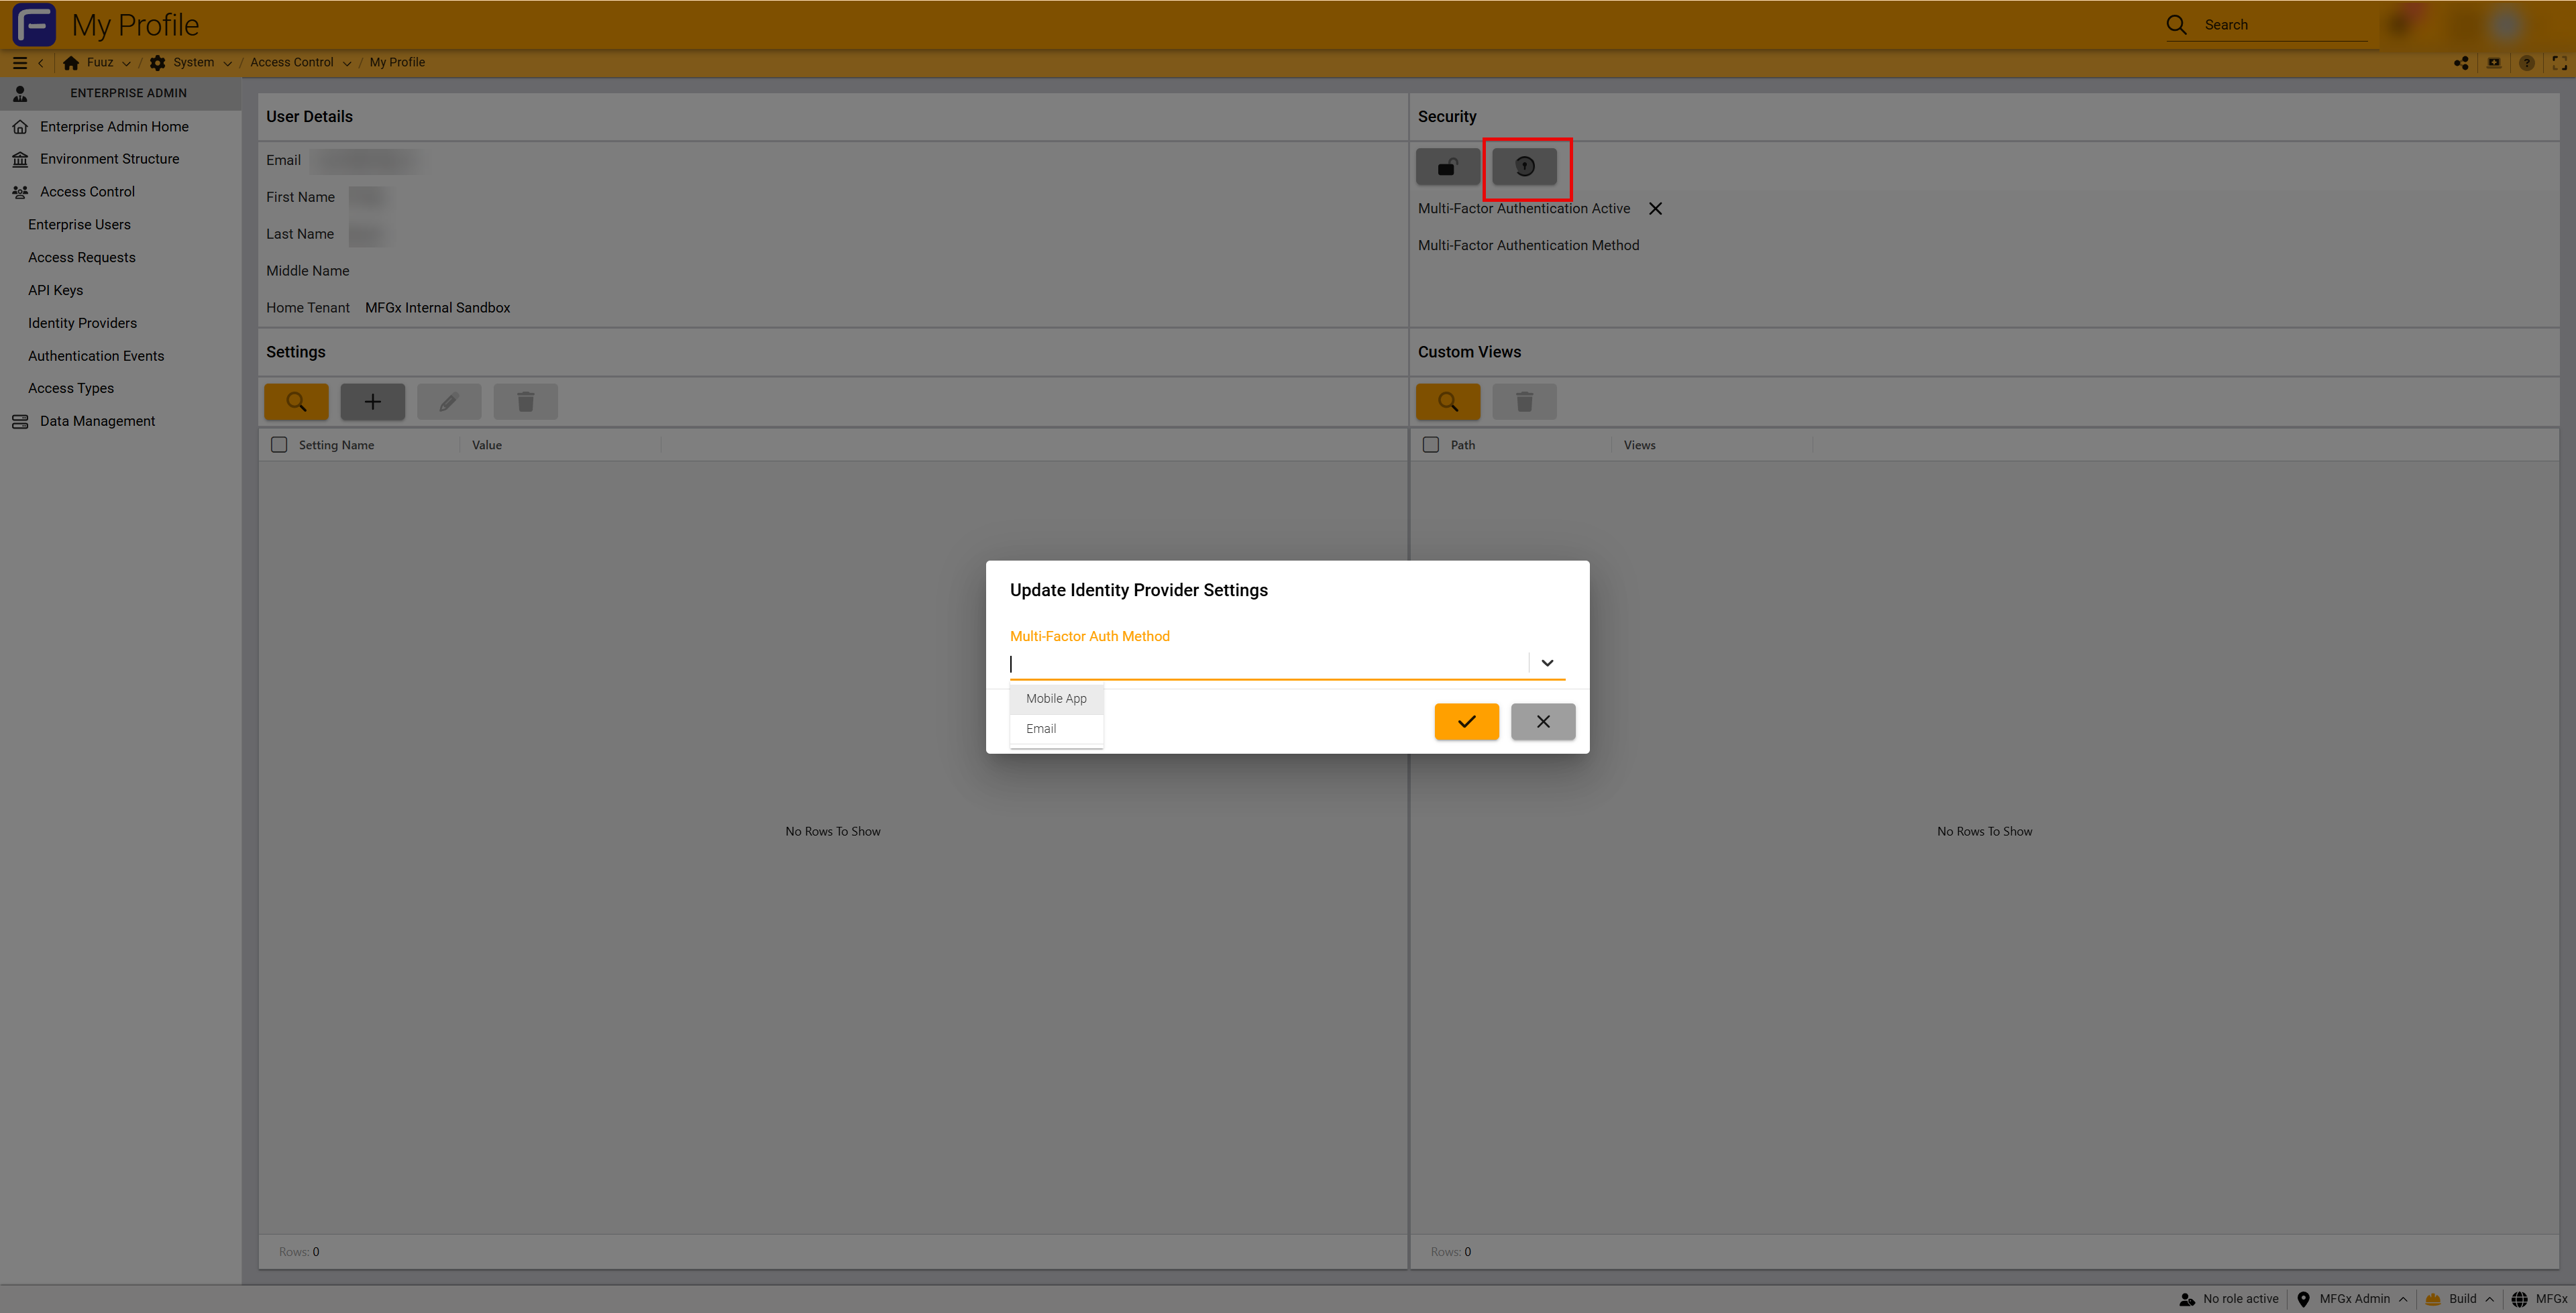Toggle the hamburger menu icon

19,62
